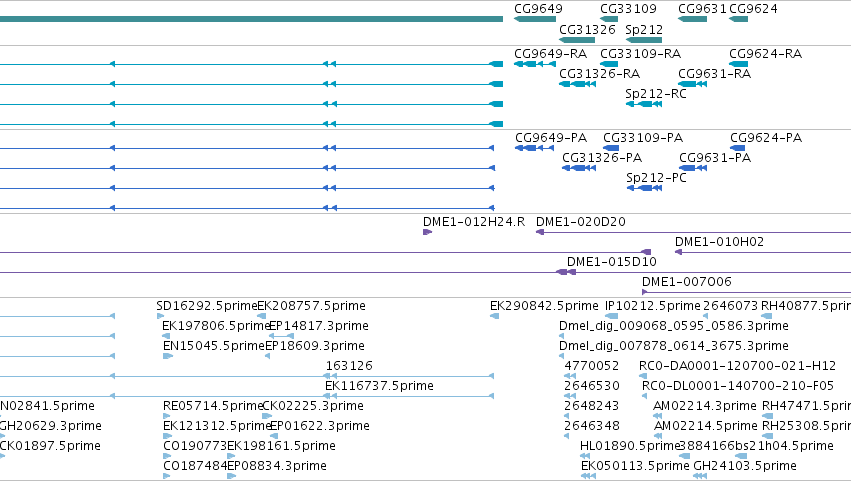Select EST AM02214.3prime
This screenshot has width=851, height=481.
point(704,406)
